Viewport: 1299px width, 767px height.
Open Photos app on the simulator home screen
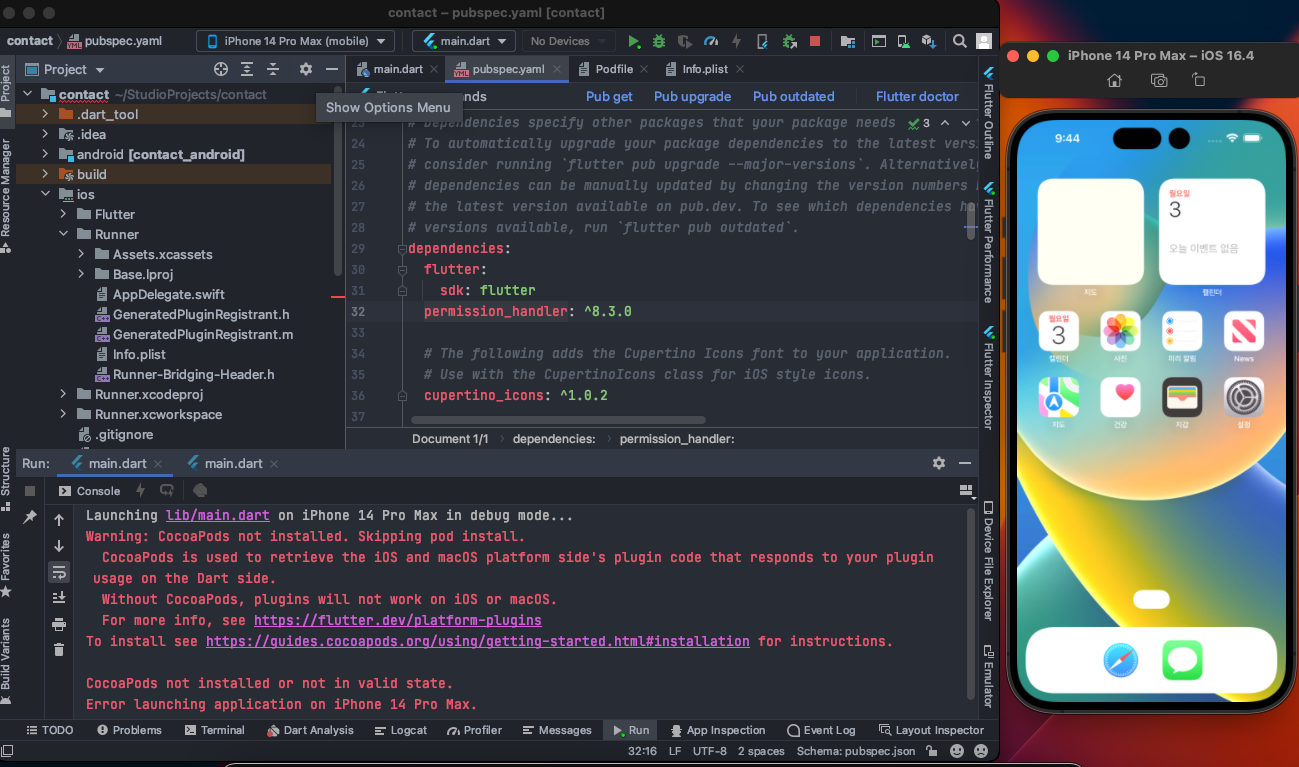click(1120, 331)
